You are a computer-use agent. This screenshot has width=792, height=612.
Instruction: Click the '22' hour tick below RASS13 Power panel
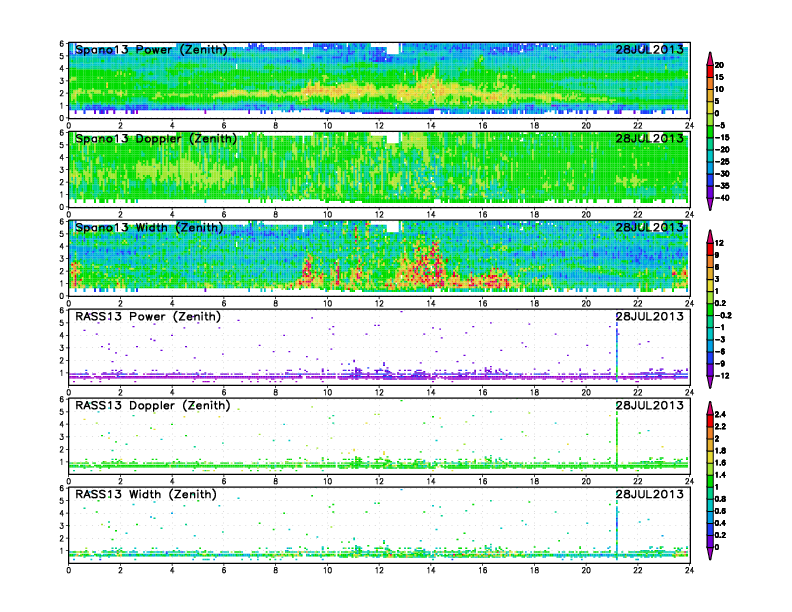[637, 392]
